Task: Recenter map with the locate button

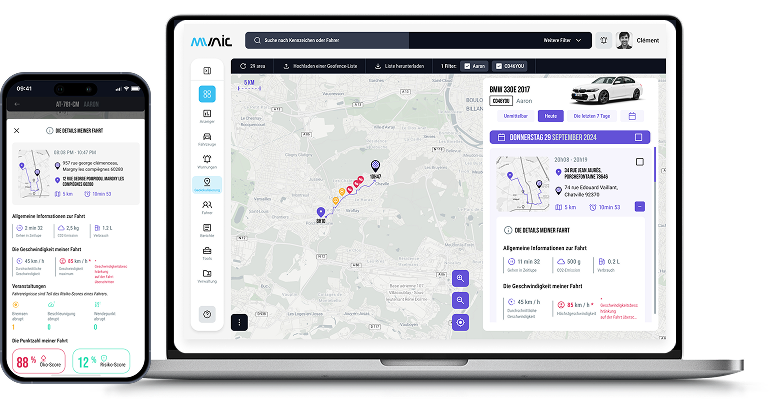Action: 460,322
